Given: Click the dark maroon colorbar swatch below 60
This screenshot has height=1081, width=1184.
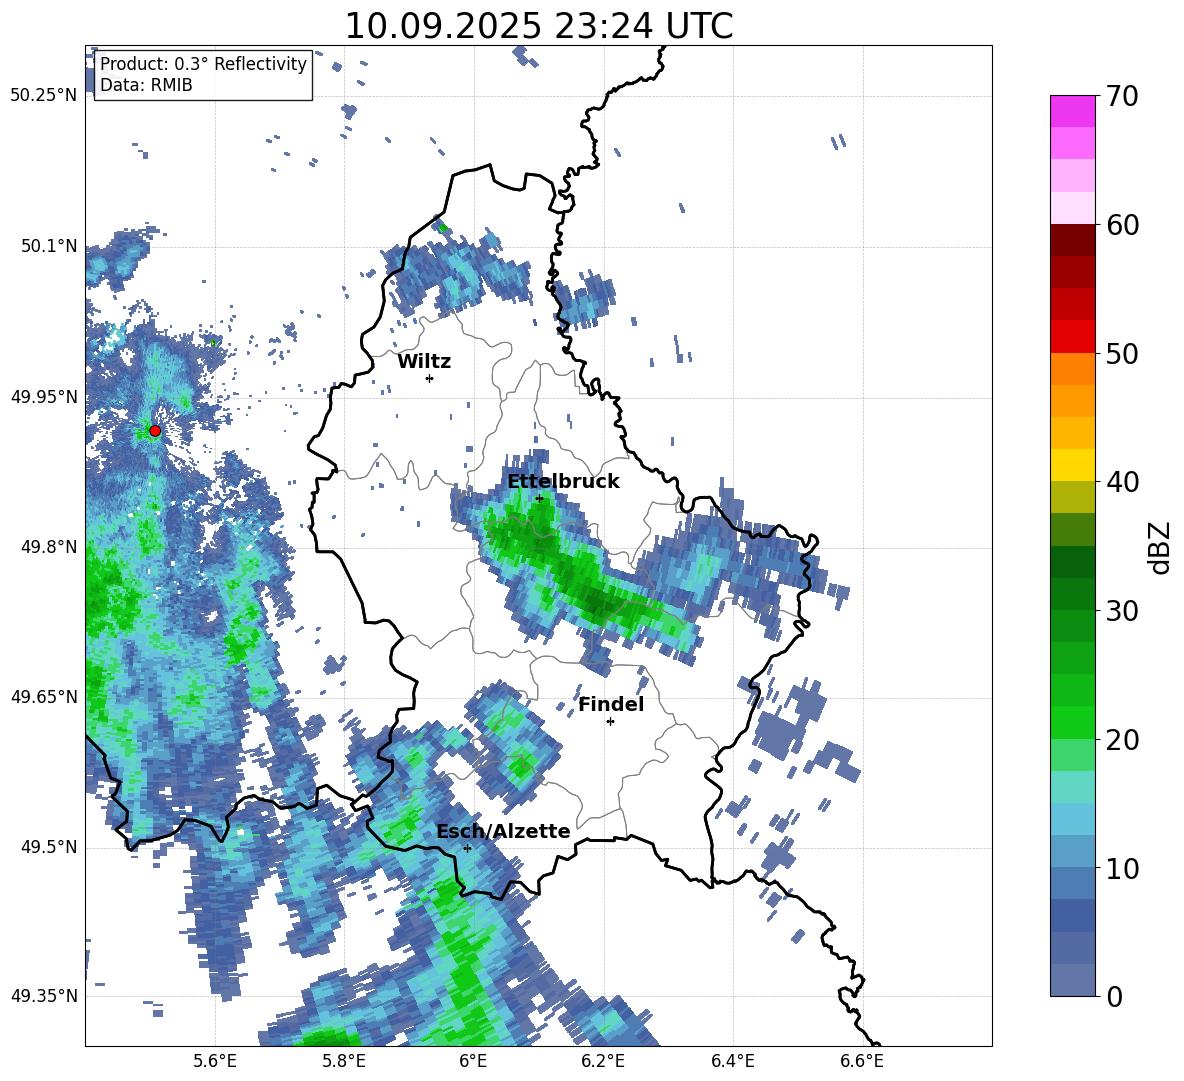Looking at the screenshot, I should (1072, 240).
